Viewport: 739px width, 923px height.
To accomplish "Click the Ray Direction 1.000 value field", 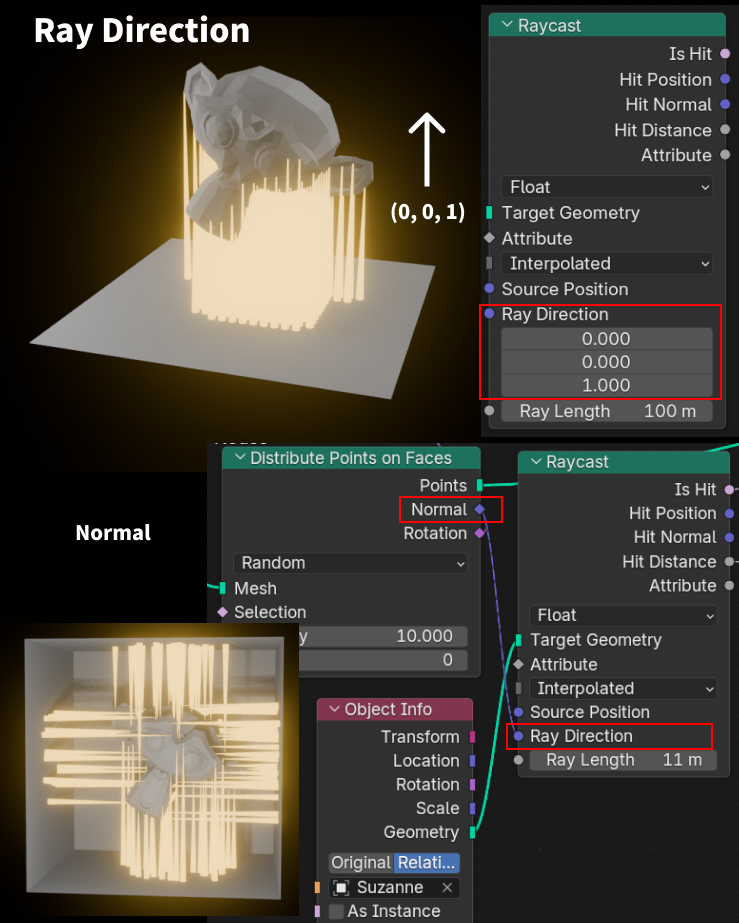I will click(606, 385).
